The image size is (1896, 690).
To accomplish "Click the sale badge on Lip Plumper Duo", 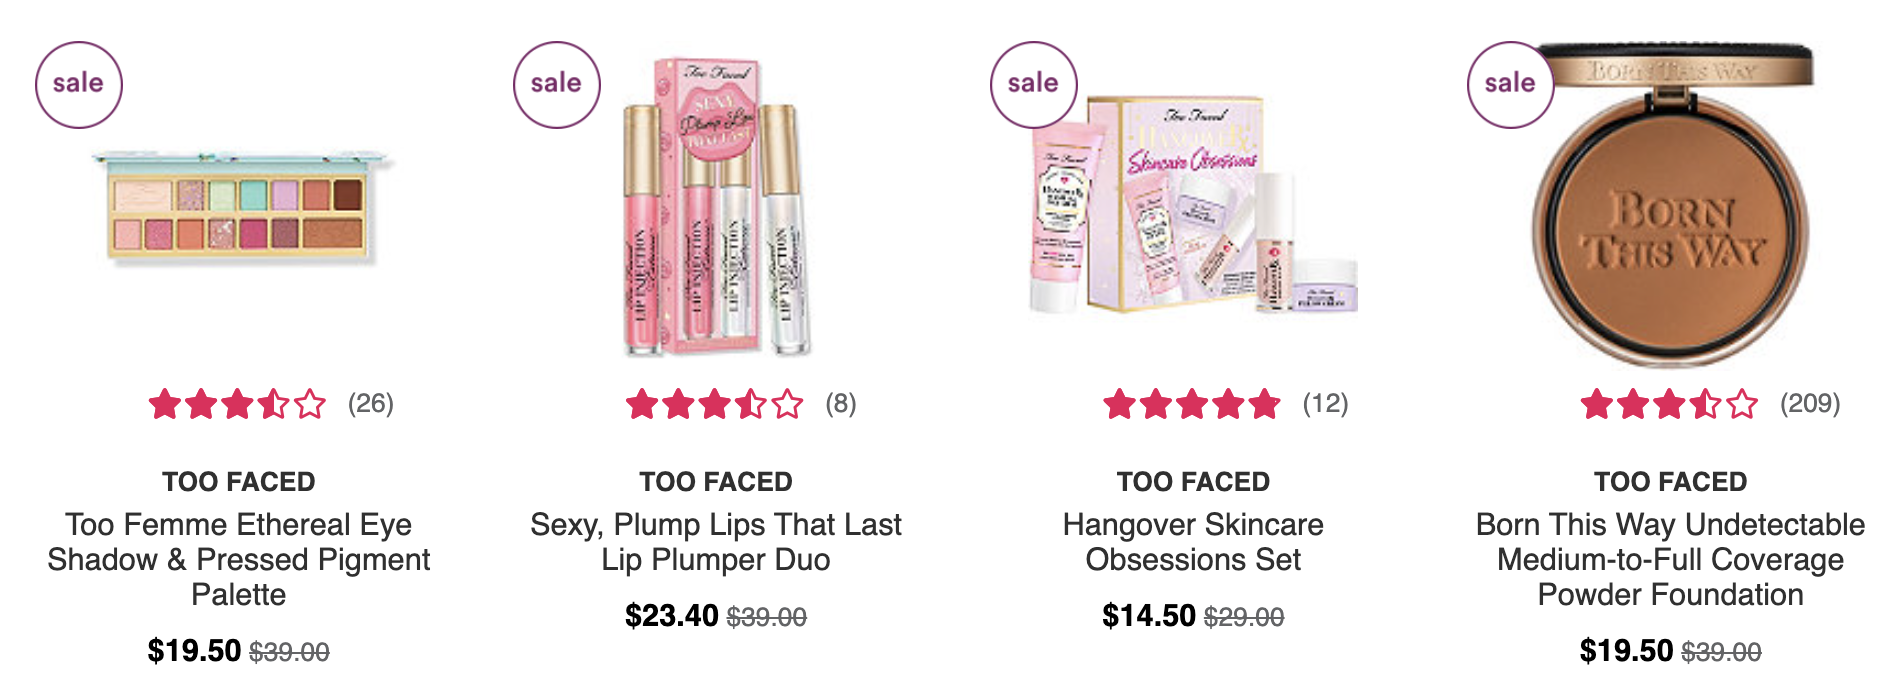I will (x=557, y=85).
